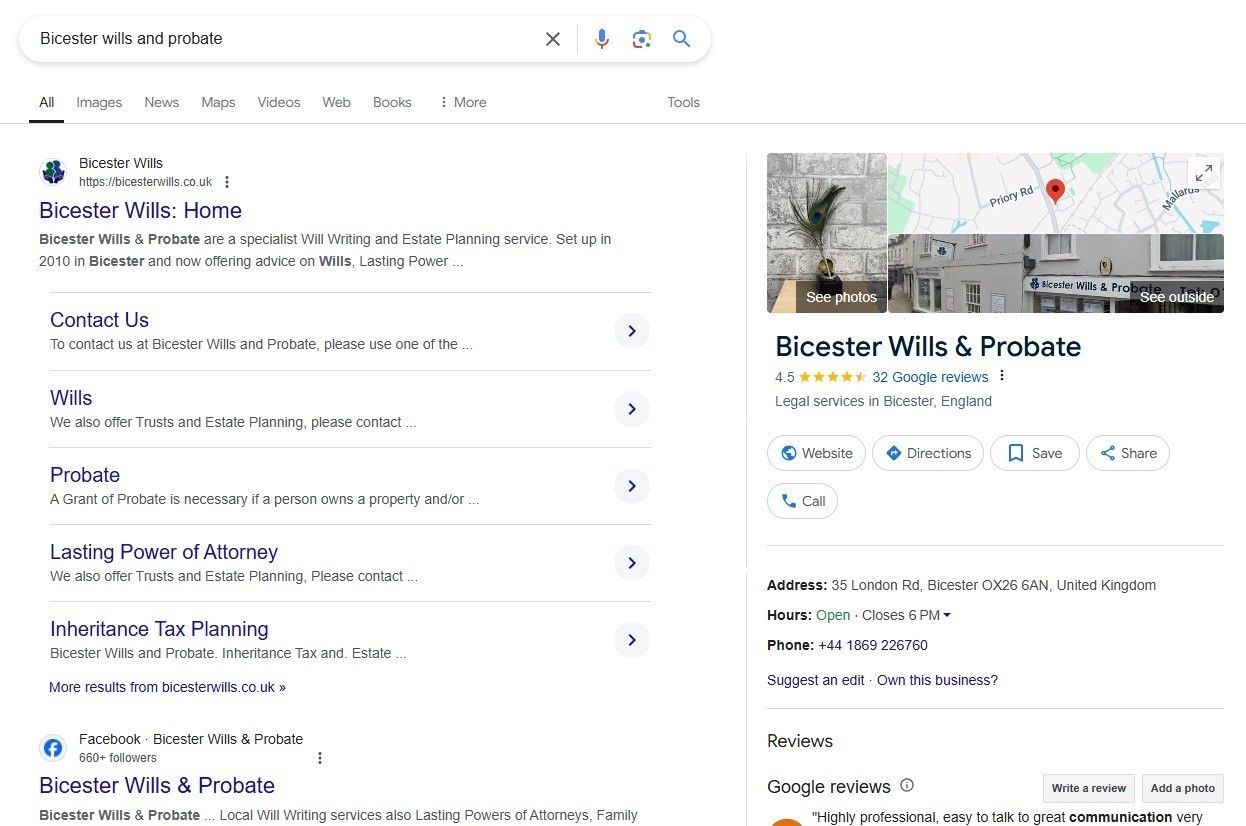
Task: Open Facebook Bicester Wills & Probate result
Action: 157,785
